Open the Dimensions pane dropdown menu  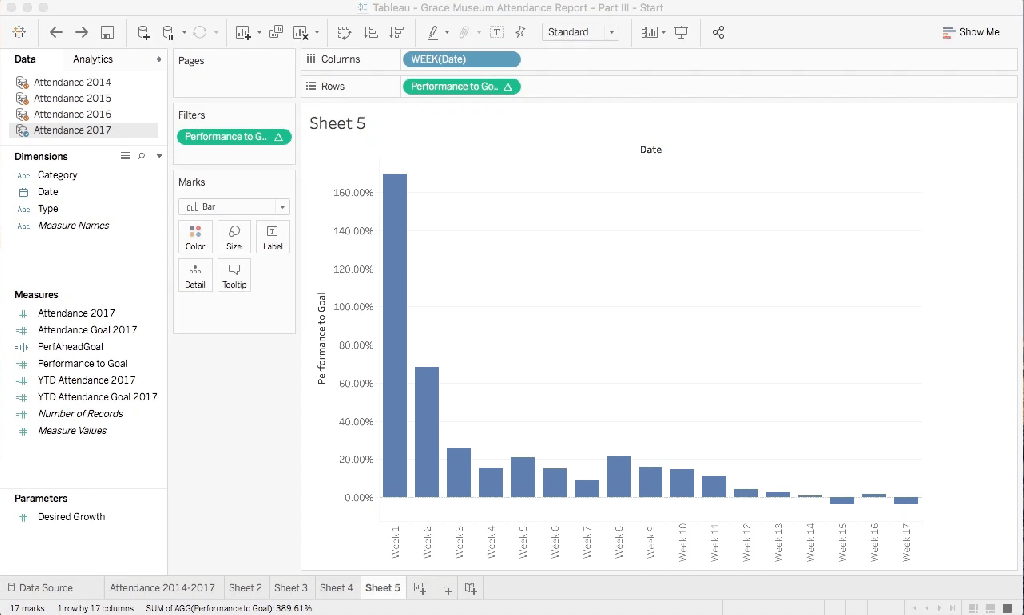159,156
